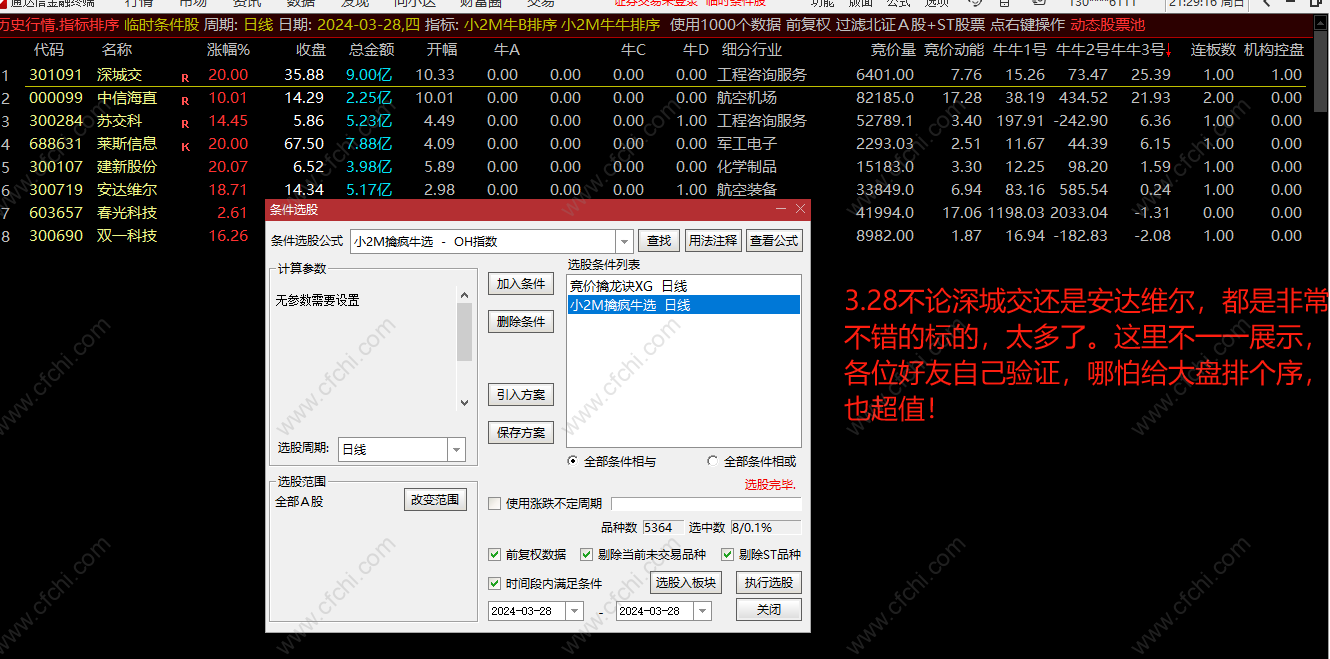Toggle the 剔除ST品种 checkbox

(727, 555)
